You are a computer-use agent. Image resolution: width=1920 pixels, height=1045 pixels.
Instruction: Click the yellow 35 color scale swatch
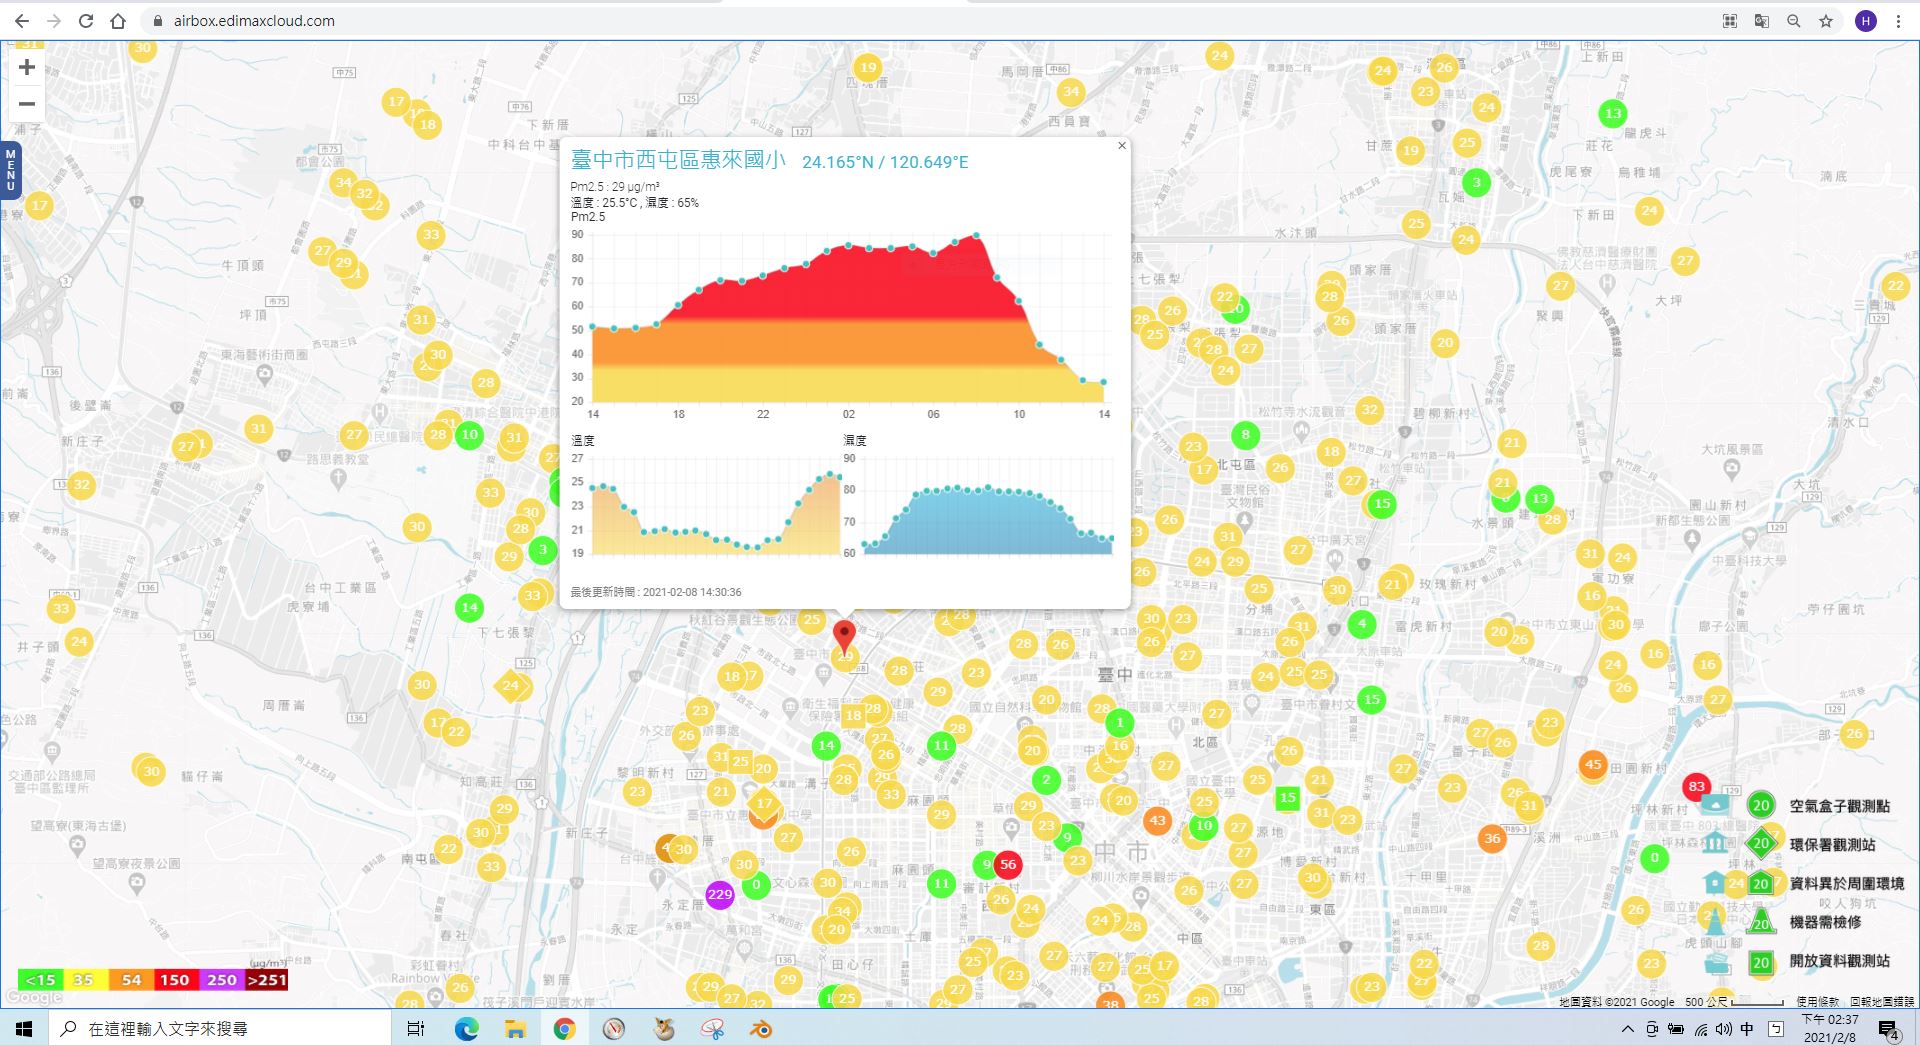point(85,980)
